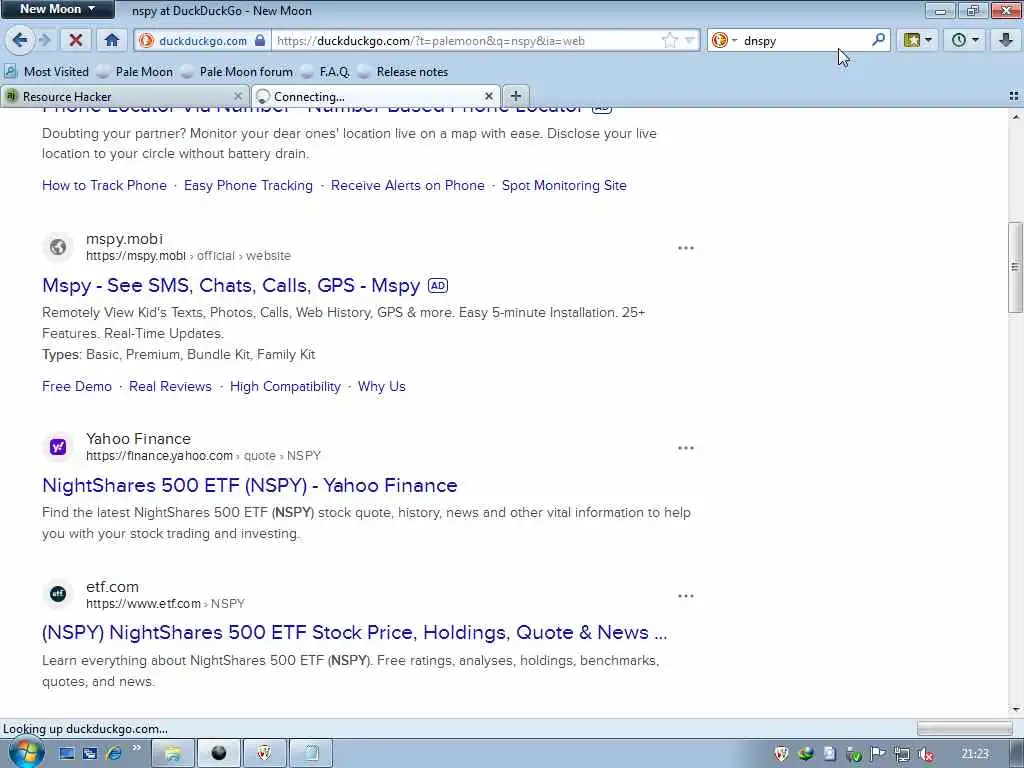
Task: Go back with the browser Back arrow
Action: point(20,40)
